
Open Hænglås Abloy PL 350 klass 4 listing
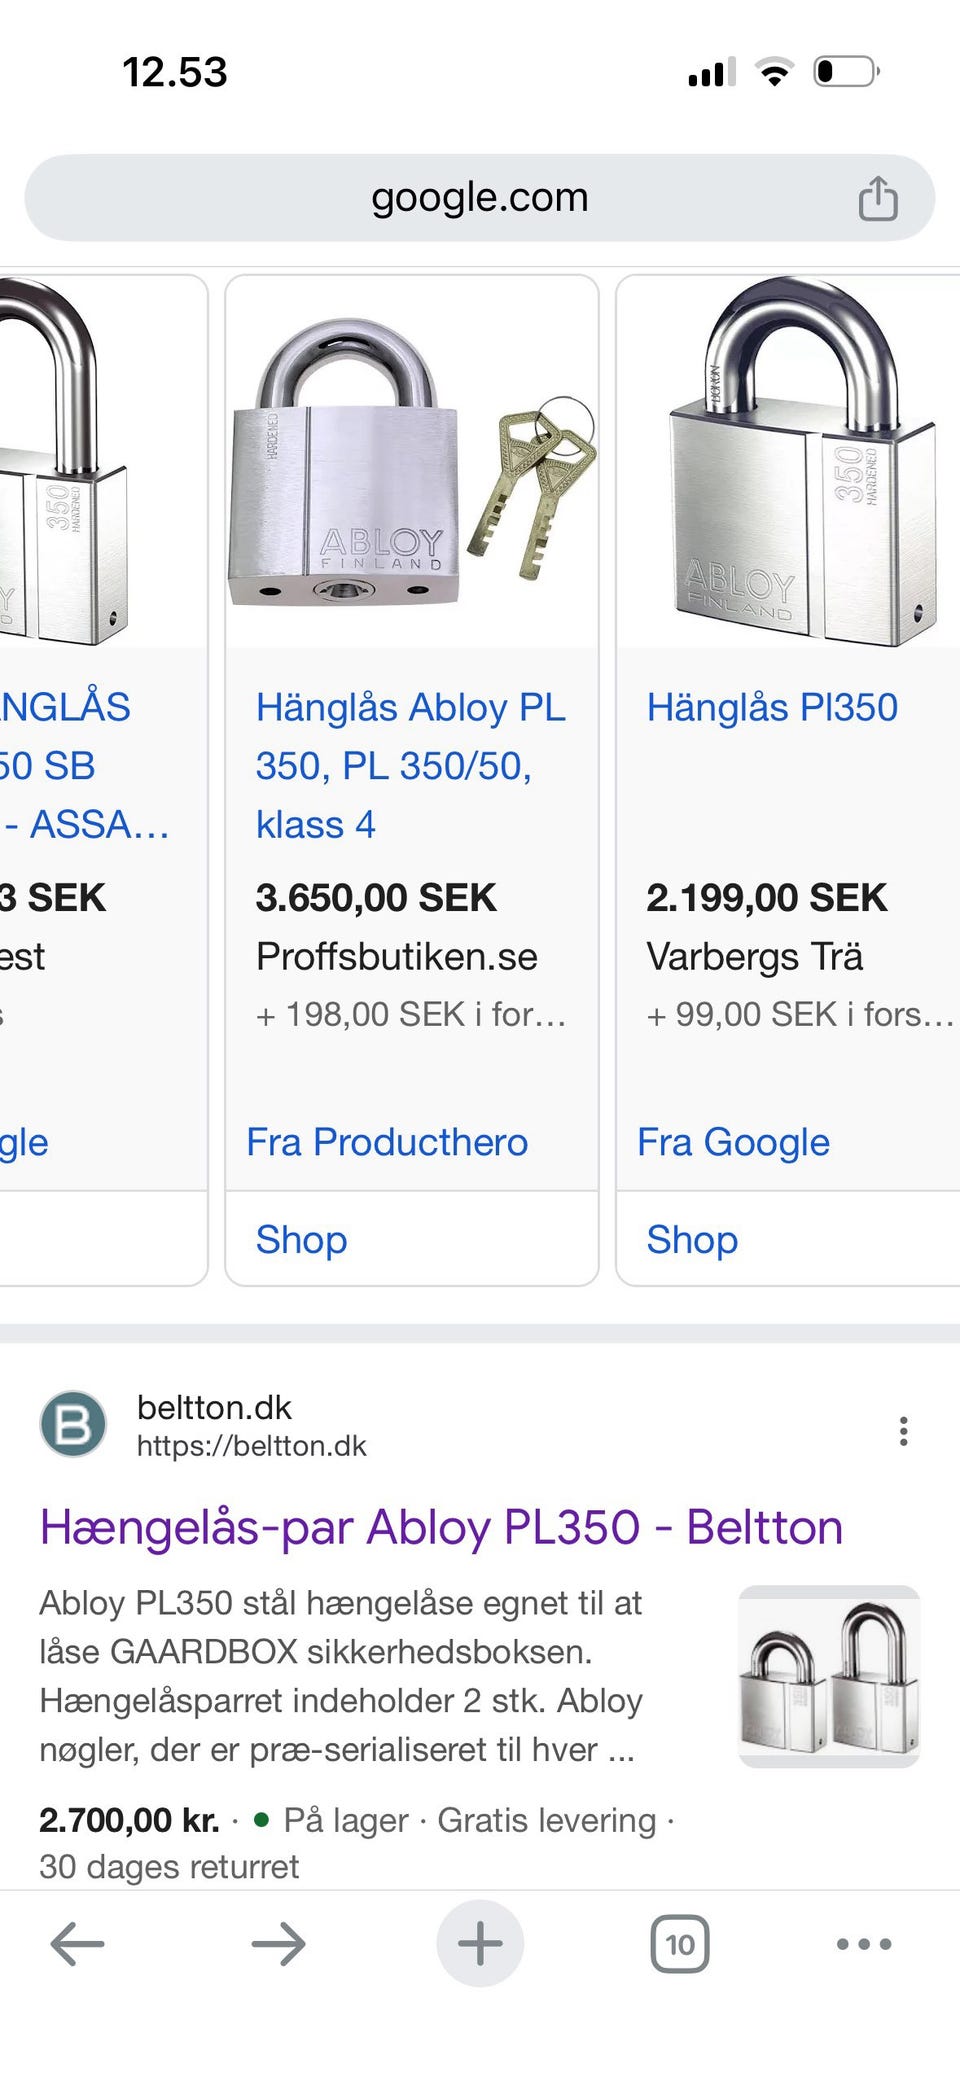410,766
